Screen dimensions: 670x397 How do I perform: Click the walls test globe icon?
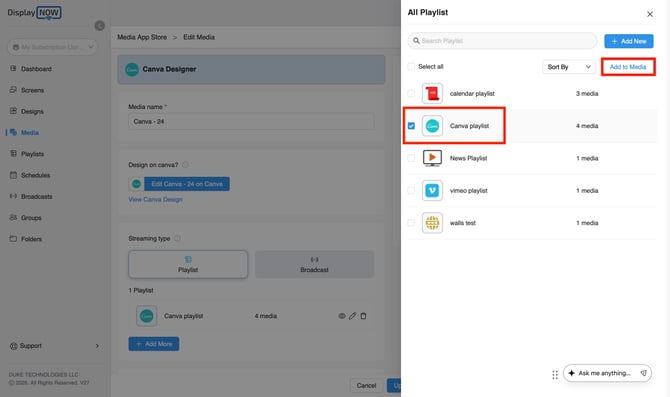click(x=432, y=223)
